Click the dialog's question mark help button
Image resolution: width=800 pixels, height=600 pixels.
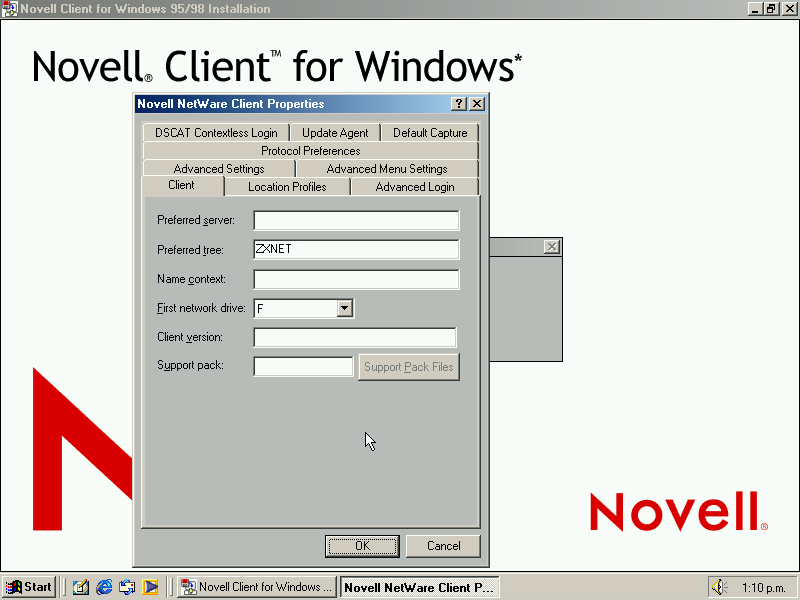[459, 104]
